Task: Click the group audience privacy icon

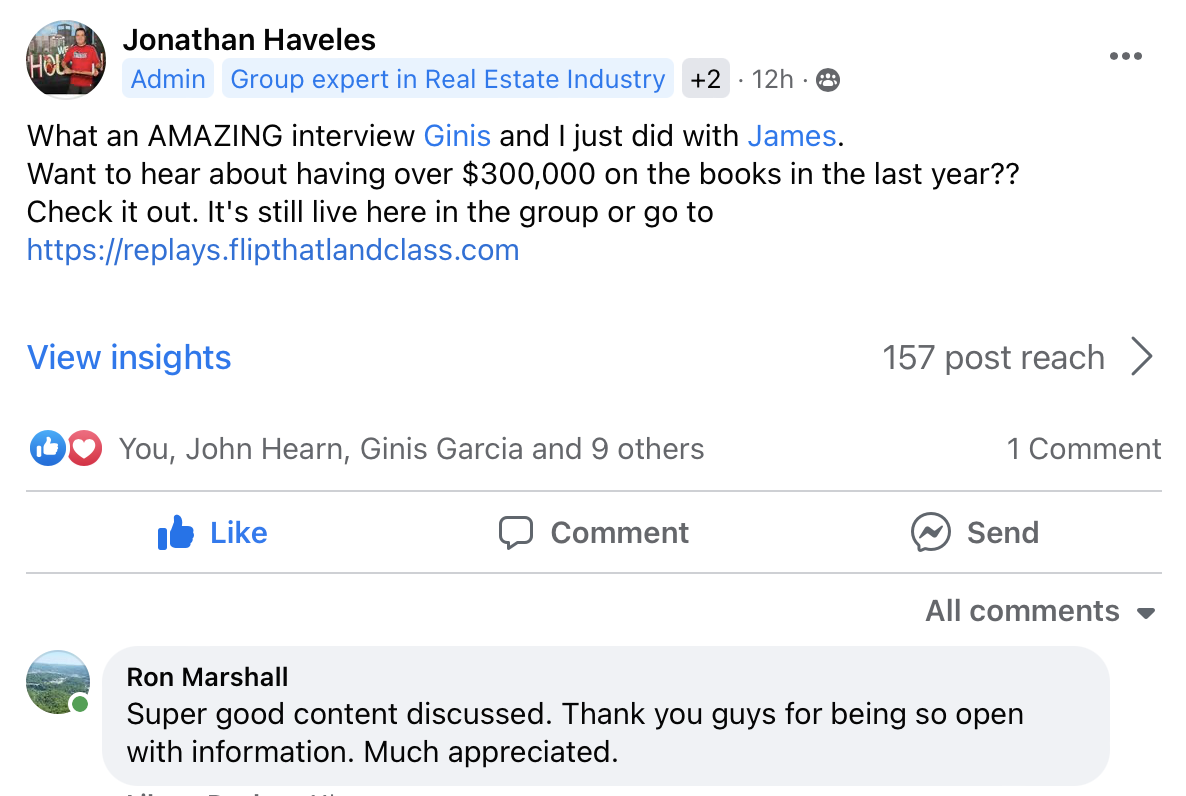Action: [828, 80]
